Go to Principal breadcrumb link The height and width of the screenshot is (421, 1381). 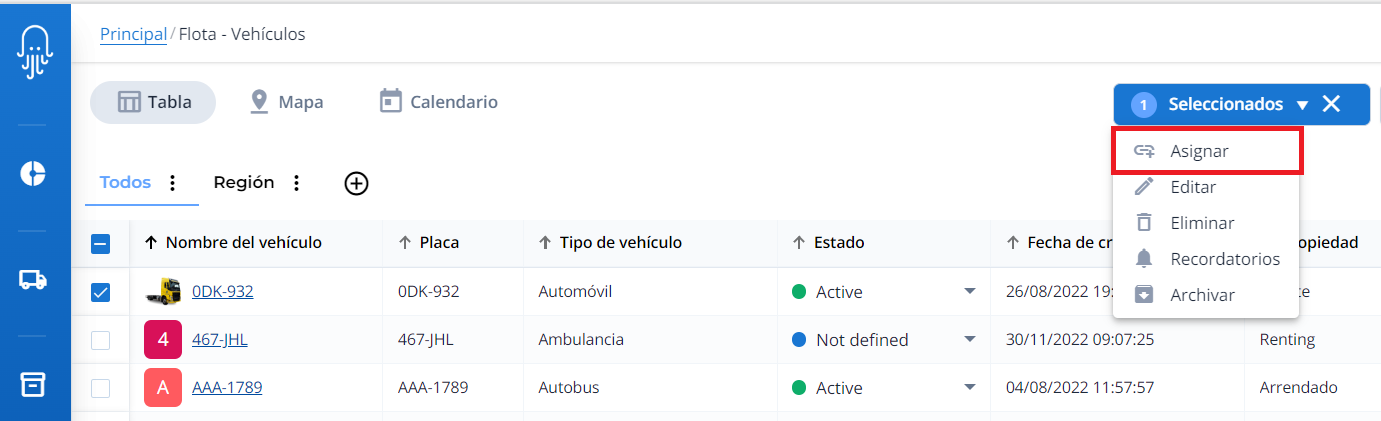133,34
